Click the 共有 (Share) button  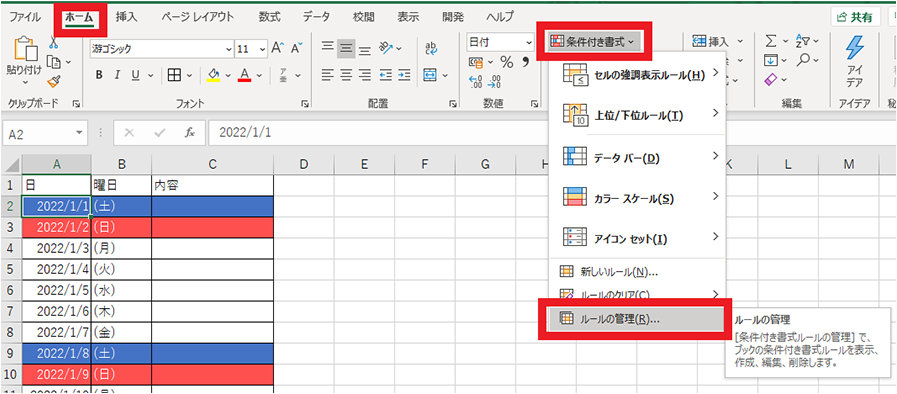(x=855, y=17)
